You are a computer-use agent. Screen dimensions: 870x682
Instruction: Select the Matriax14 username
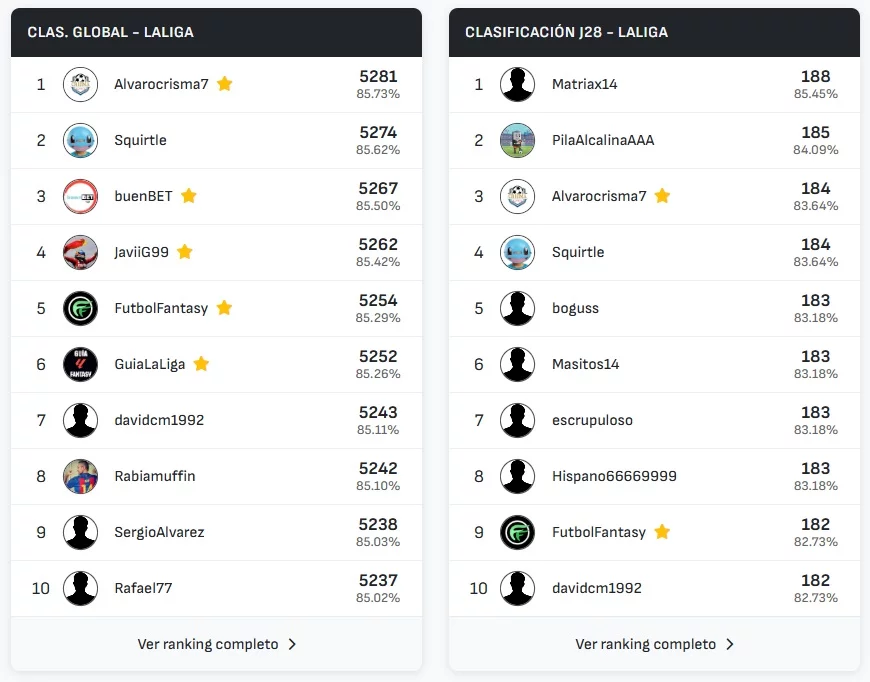[585, 84]
